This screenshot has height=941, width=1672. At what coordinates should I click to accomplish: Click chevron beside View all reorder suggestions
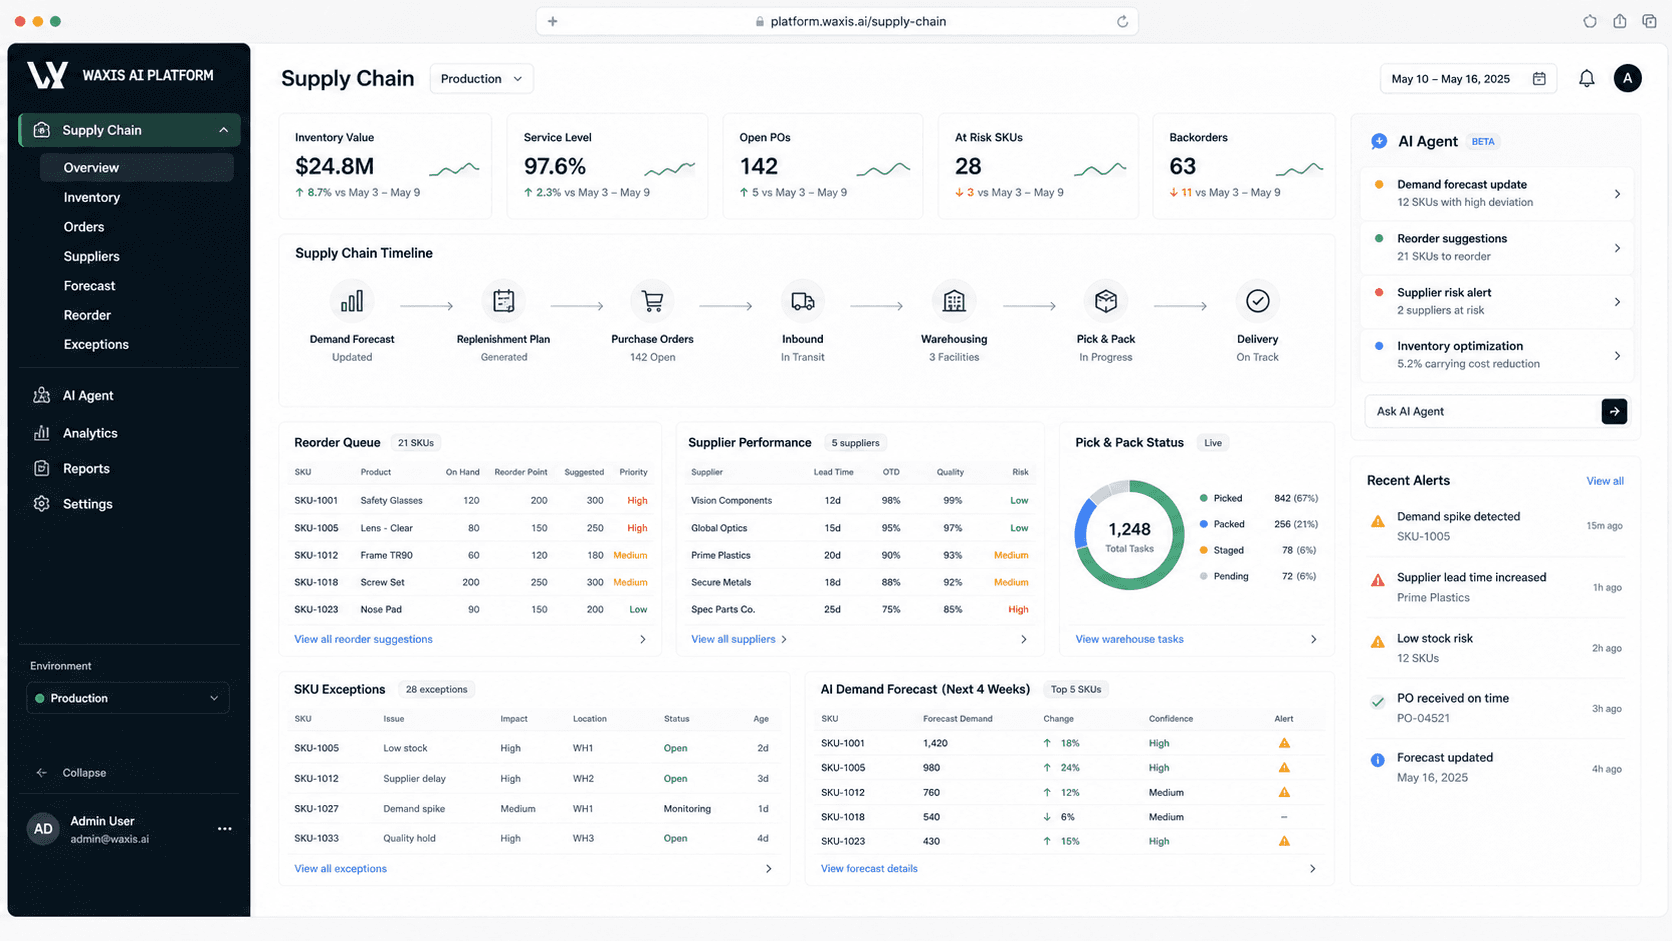[x=642, y=639]
